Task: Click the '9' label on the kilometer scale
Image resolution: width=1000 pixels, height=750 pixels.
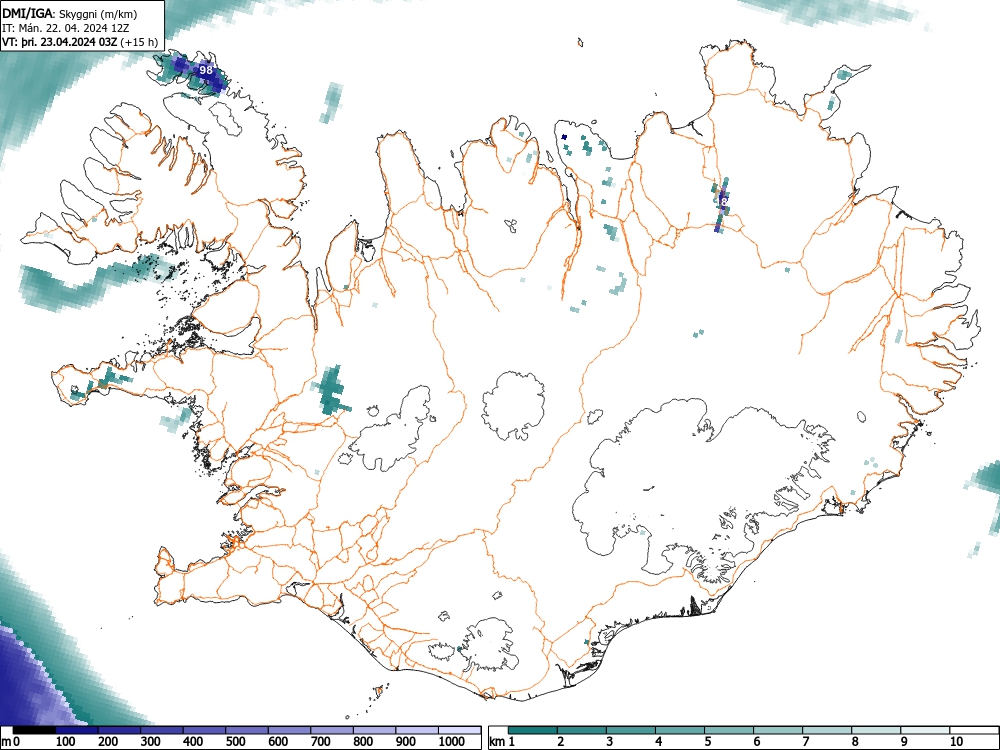Action: click(x=904, y=742)
